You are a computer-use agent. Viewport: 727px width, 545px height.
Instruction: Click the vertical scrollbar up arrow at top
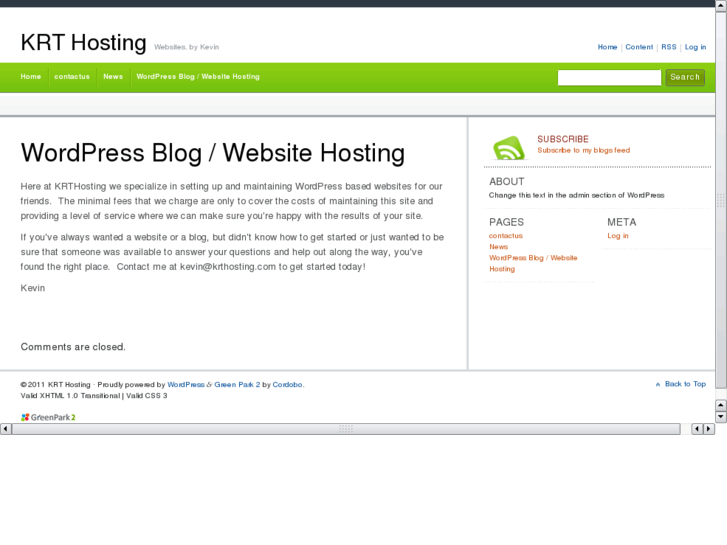click(x=721, y=5)
